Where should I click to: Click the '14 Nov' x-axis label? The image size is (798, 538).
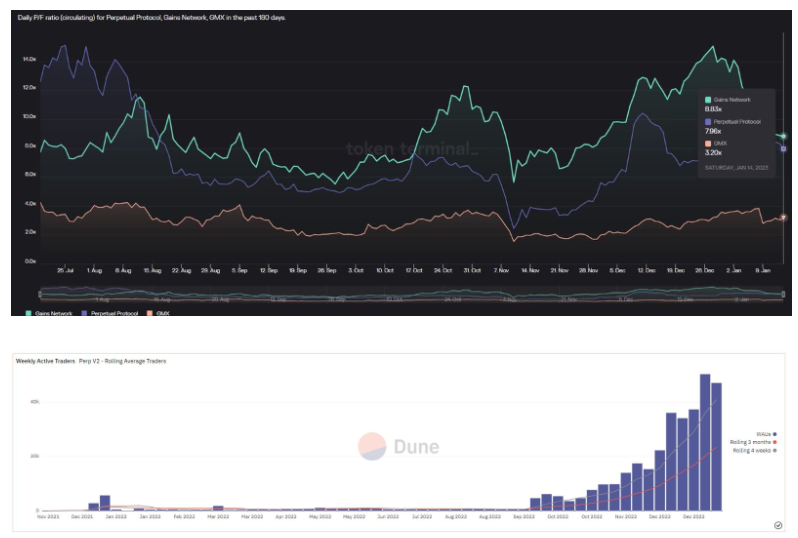pos(530,270)
